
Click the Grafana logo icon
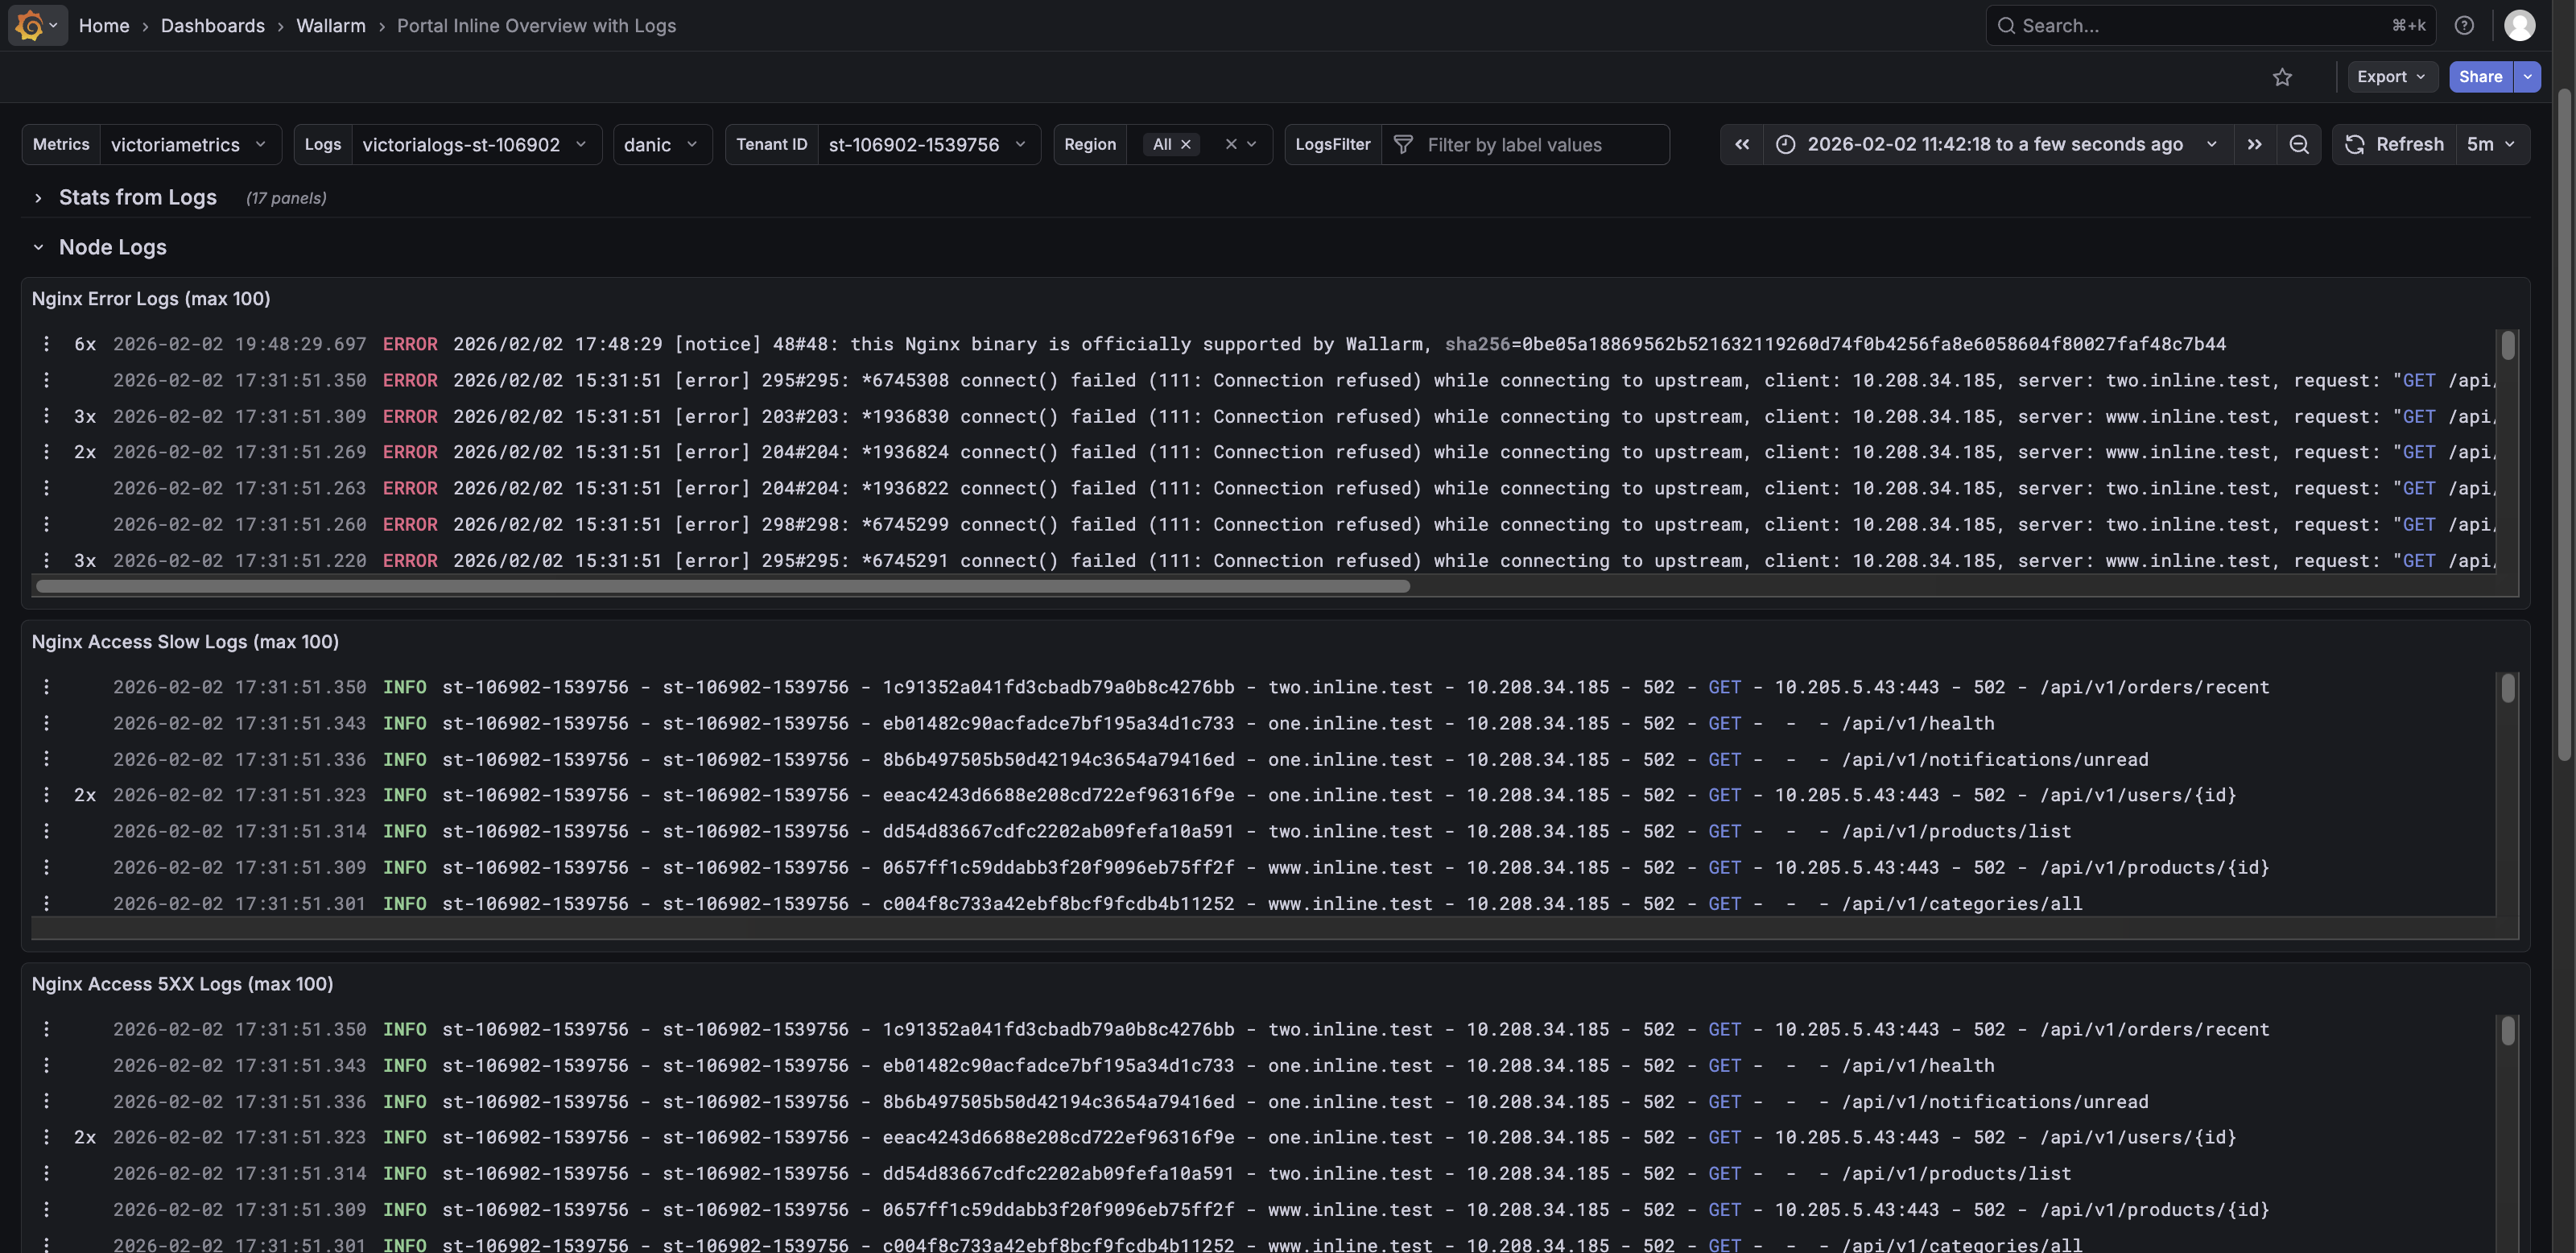[30, 25]
